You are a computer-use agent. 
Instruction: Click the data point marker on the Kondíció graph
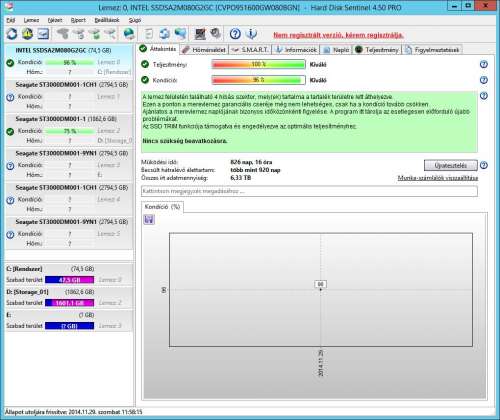point(321,289)
